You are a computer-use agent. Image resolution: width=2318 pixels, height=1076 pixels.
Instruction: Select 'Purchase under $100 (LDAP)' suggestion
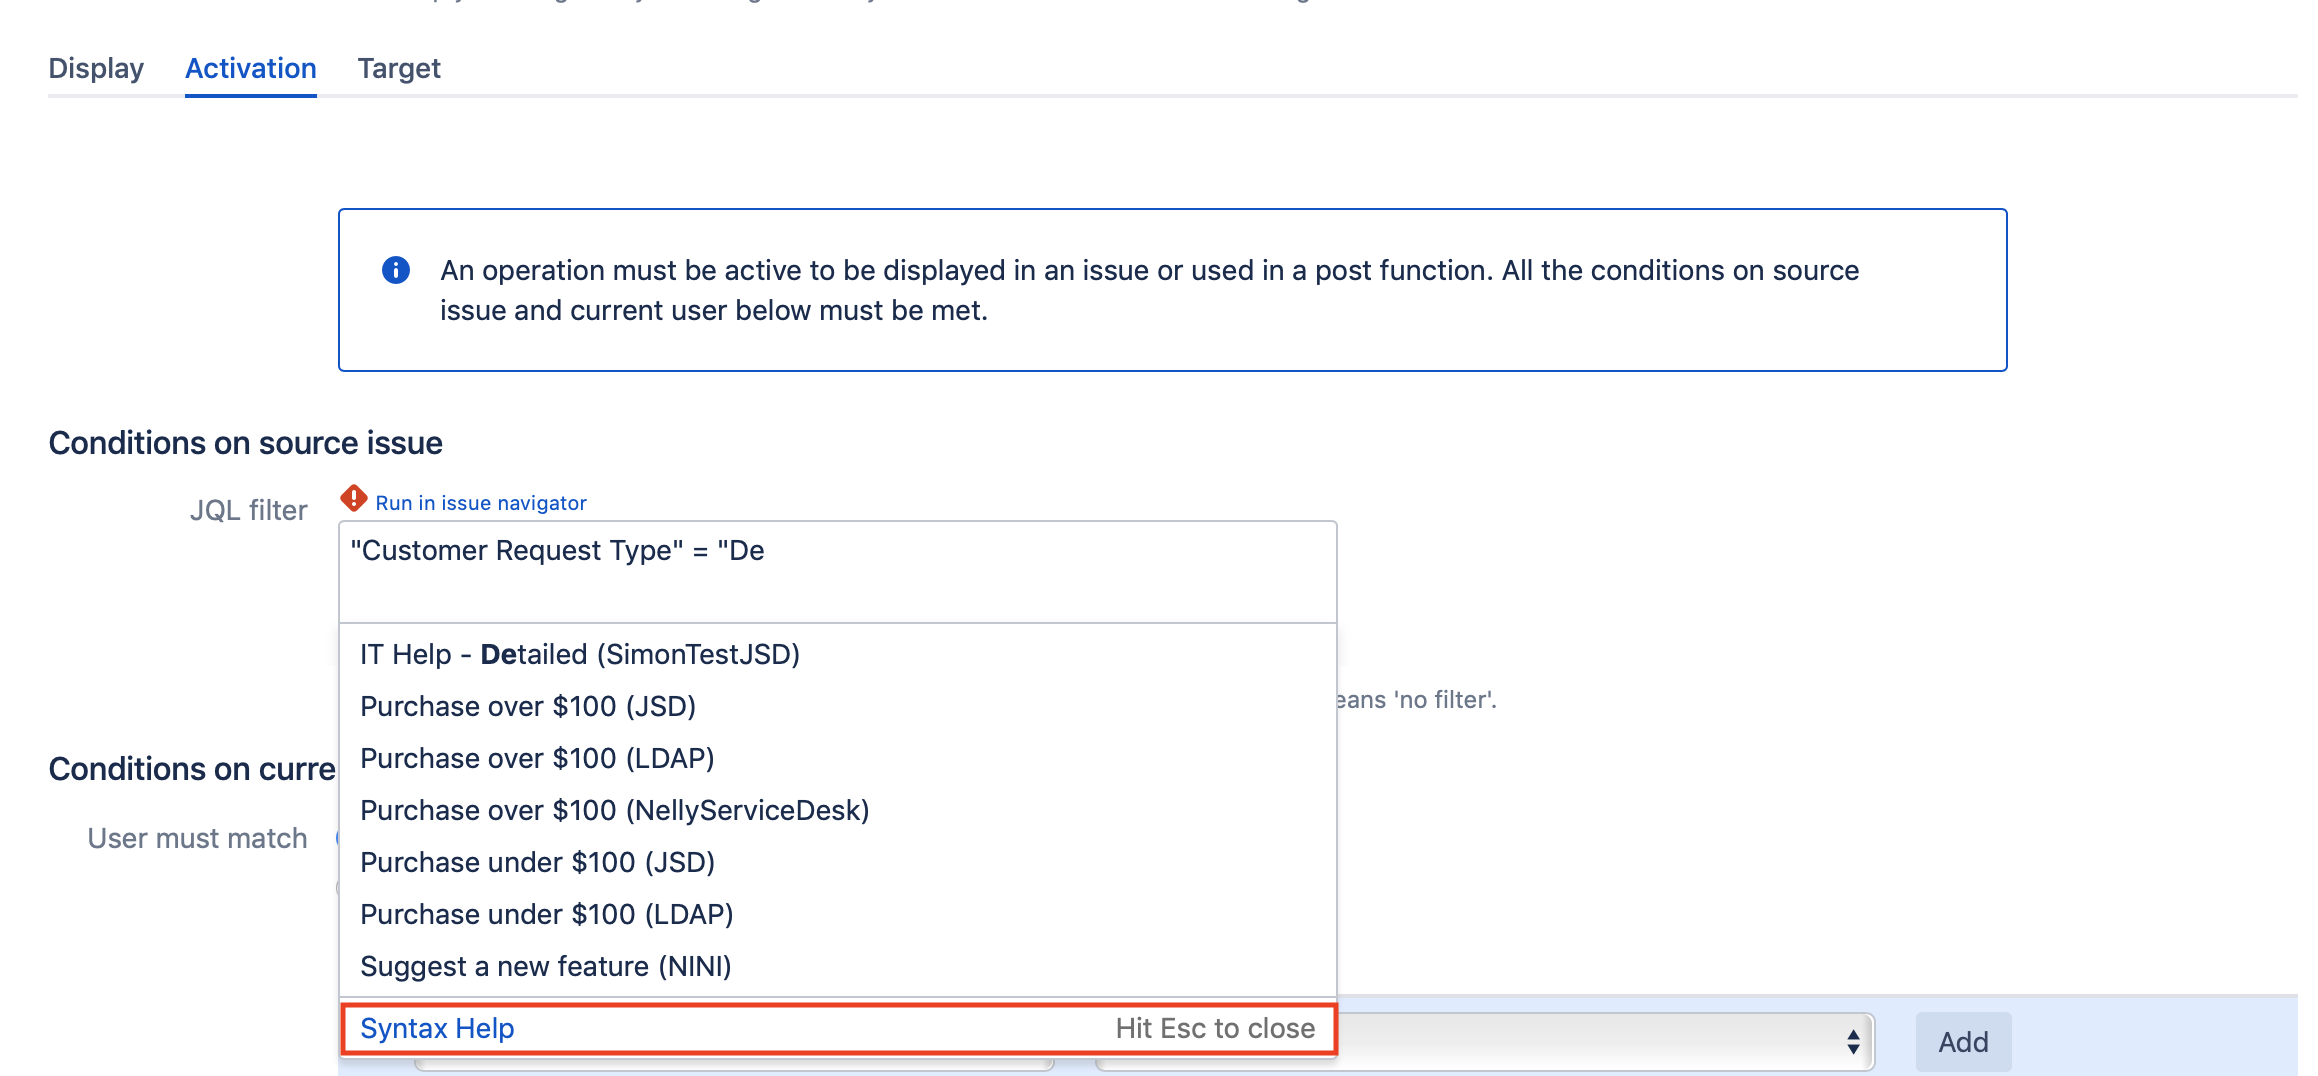pyautogui.click(x=546, y=913)
